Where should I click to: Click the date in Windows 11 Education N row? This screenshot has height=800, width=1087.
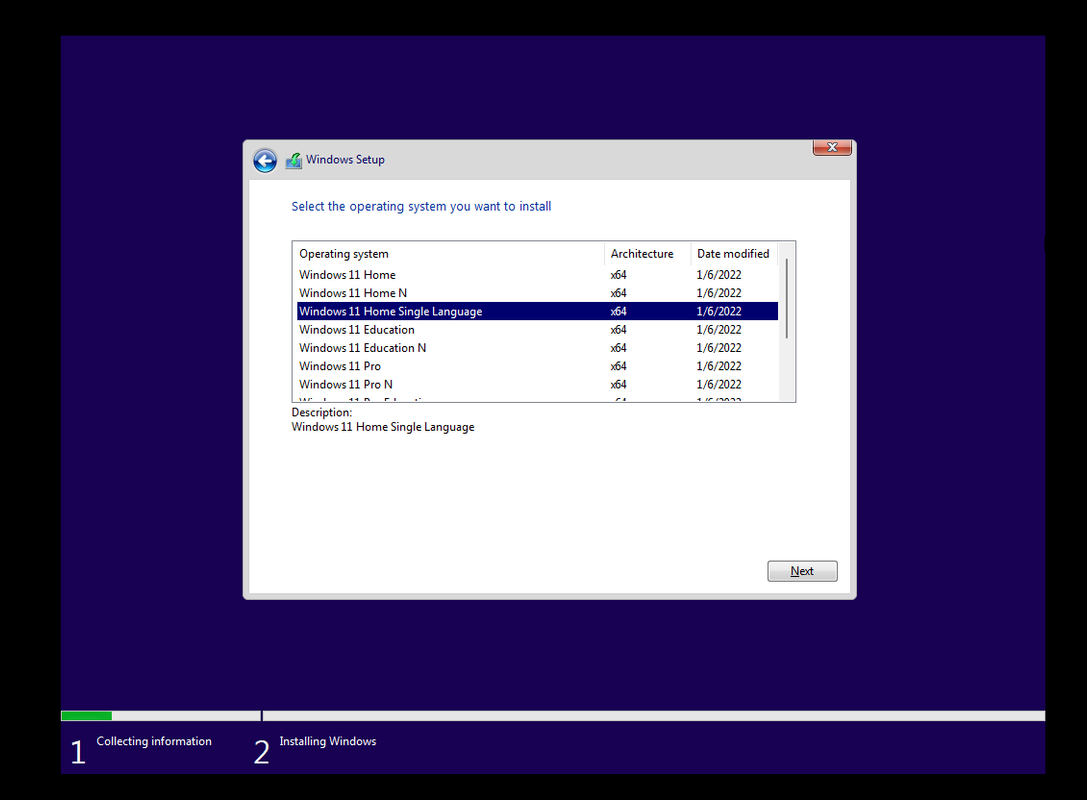tap(719, 348)
